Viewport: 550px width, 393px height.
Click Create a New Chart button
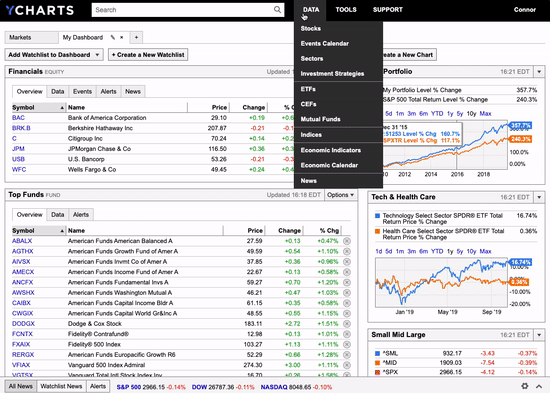click(409, 55)
